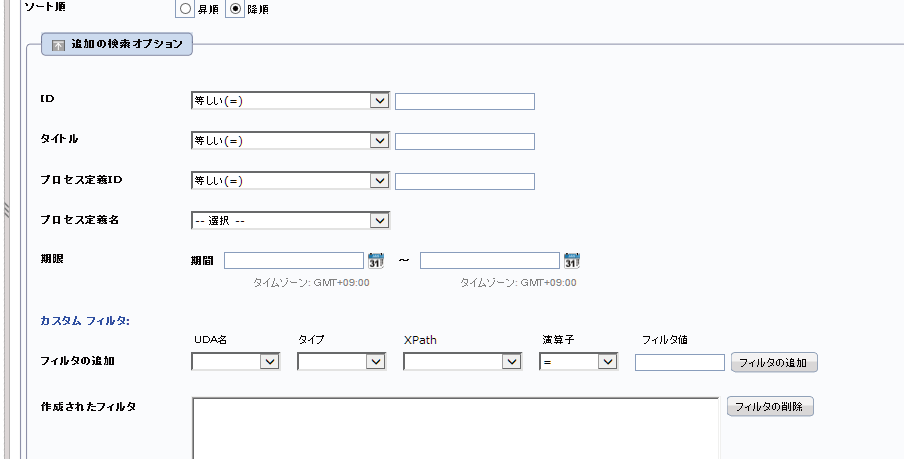Select the 降順 radio button
The image size is (904, 459).
[235, 9]
